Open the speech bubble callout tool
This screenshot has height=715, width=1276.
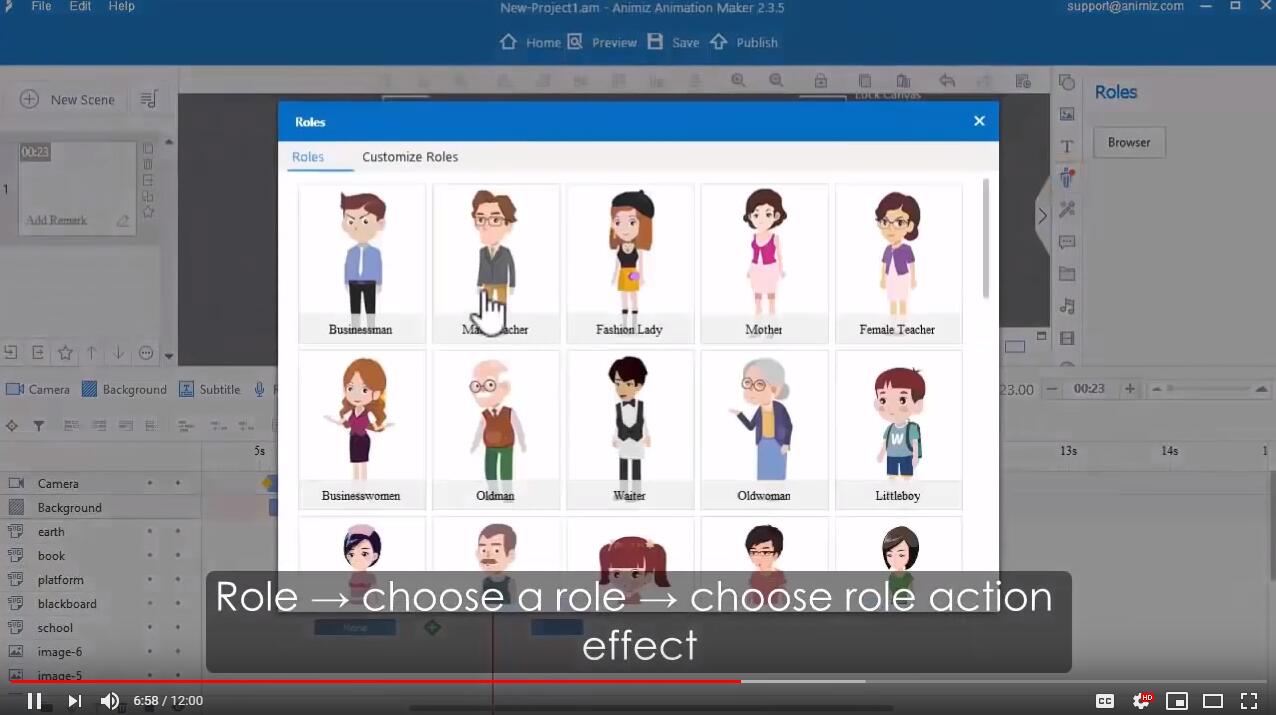click(1067, 242)
